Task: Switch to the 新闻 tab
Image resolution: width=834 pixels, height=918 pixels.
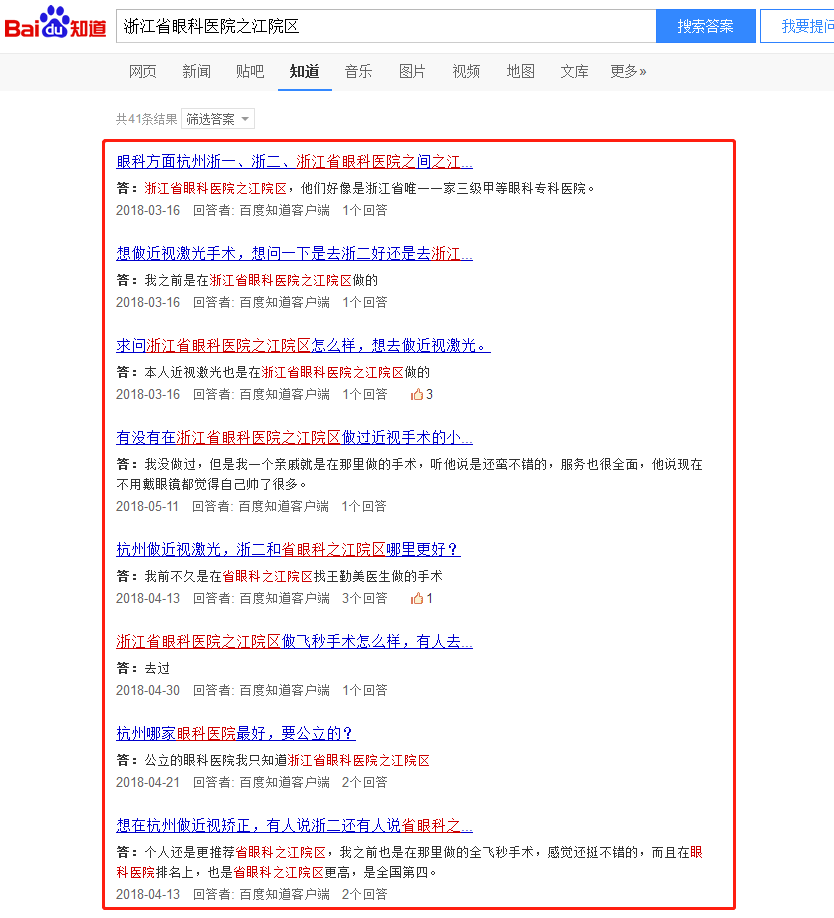Action: (197, 71)
